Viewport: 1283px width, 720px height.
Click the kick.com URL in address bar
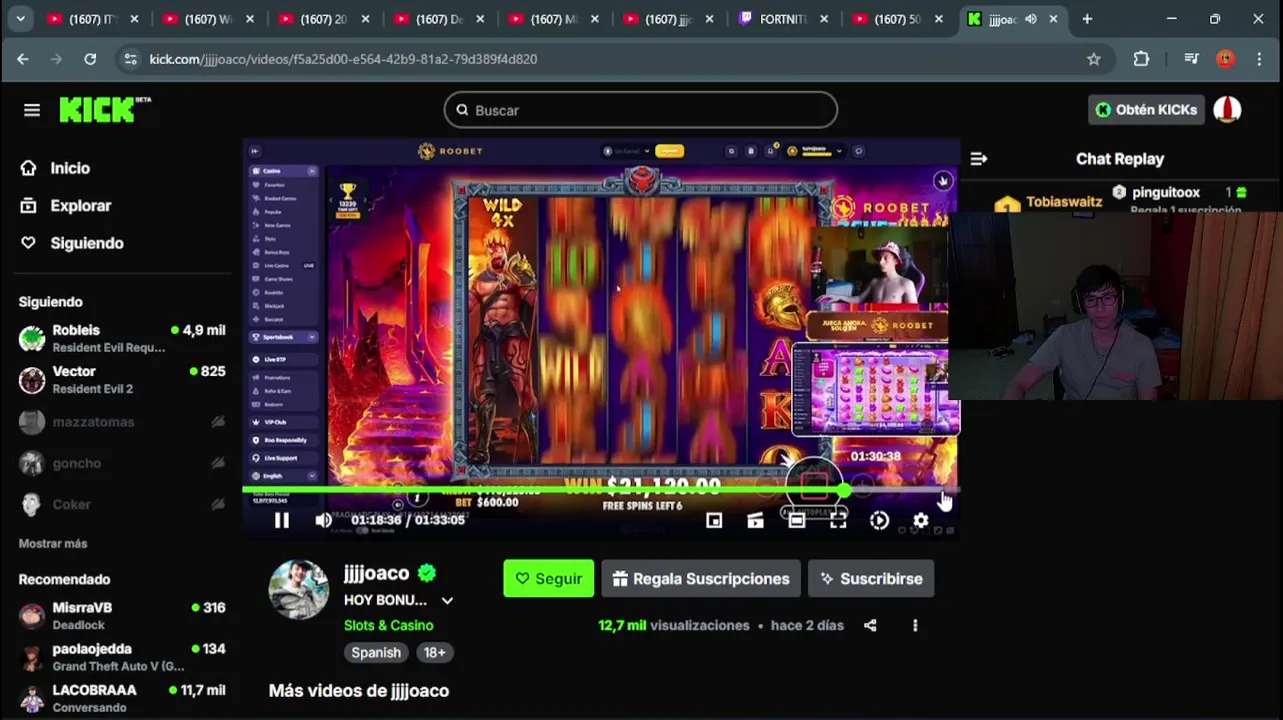click(343, 59)
